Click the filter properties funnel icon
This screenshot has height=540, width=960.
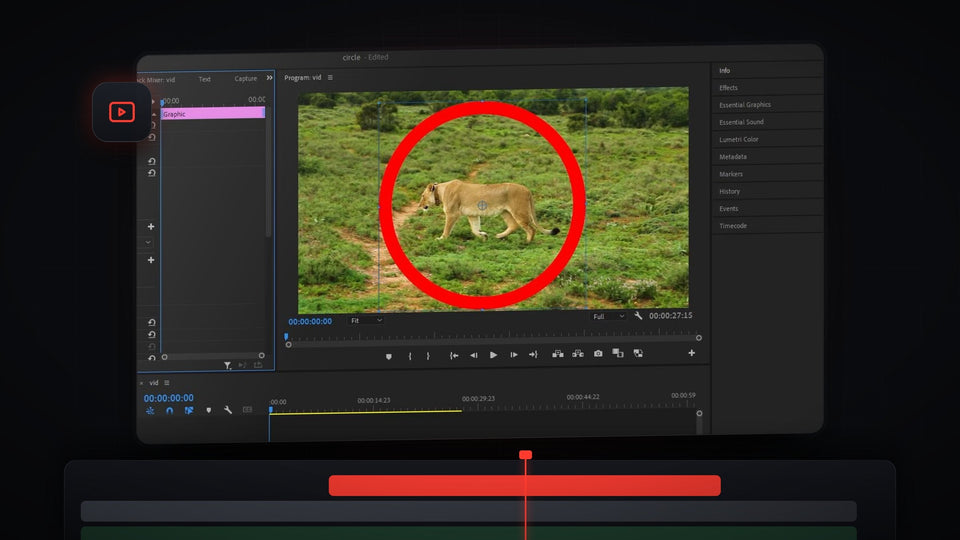pyautogui.click(x=227, y=366)
